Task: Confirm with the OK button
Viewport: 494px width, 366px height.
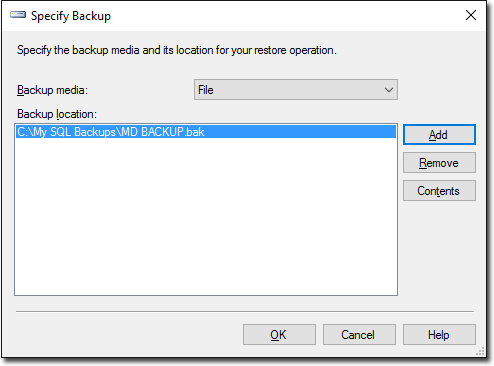Action: tap(279, 334)
